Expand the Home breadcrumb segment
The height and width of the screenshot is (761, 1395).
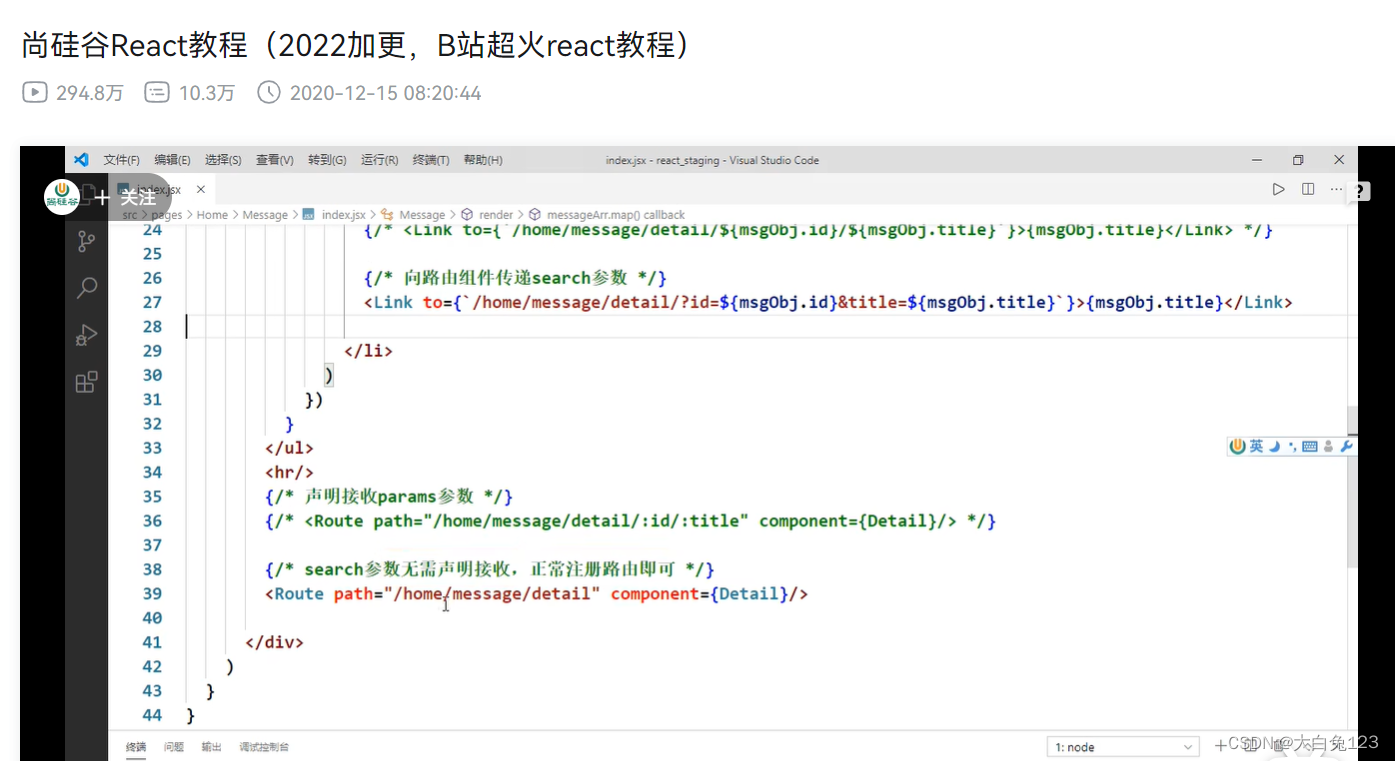(212, 214)
